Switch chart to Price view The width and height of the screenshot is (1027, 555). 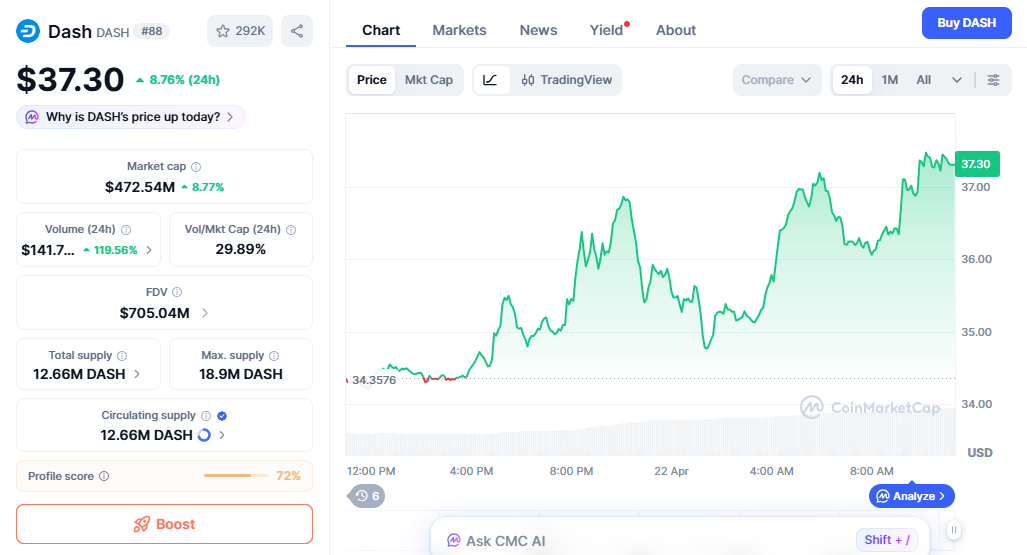[371, 80]
